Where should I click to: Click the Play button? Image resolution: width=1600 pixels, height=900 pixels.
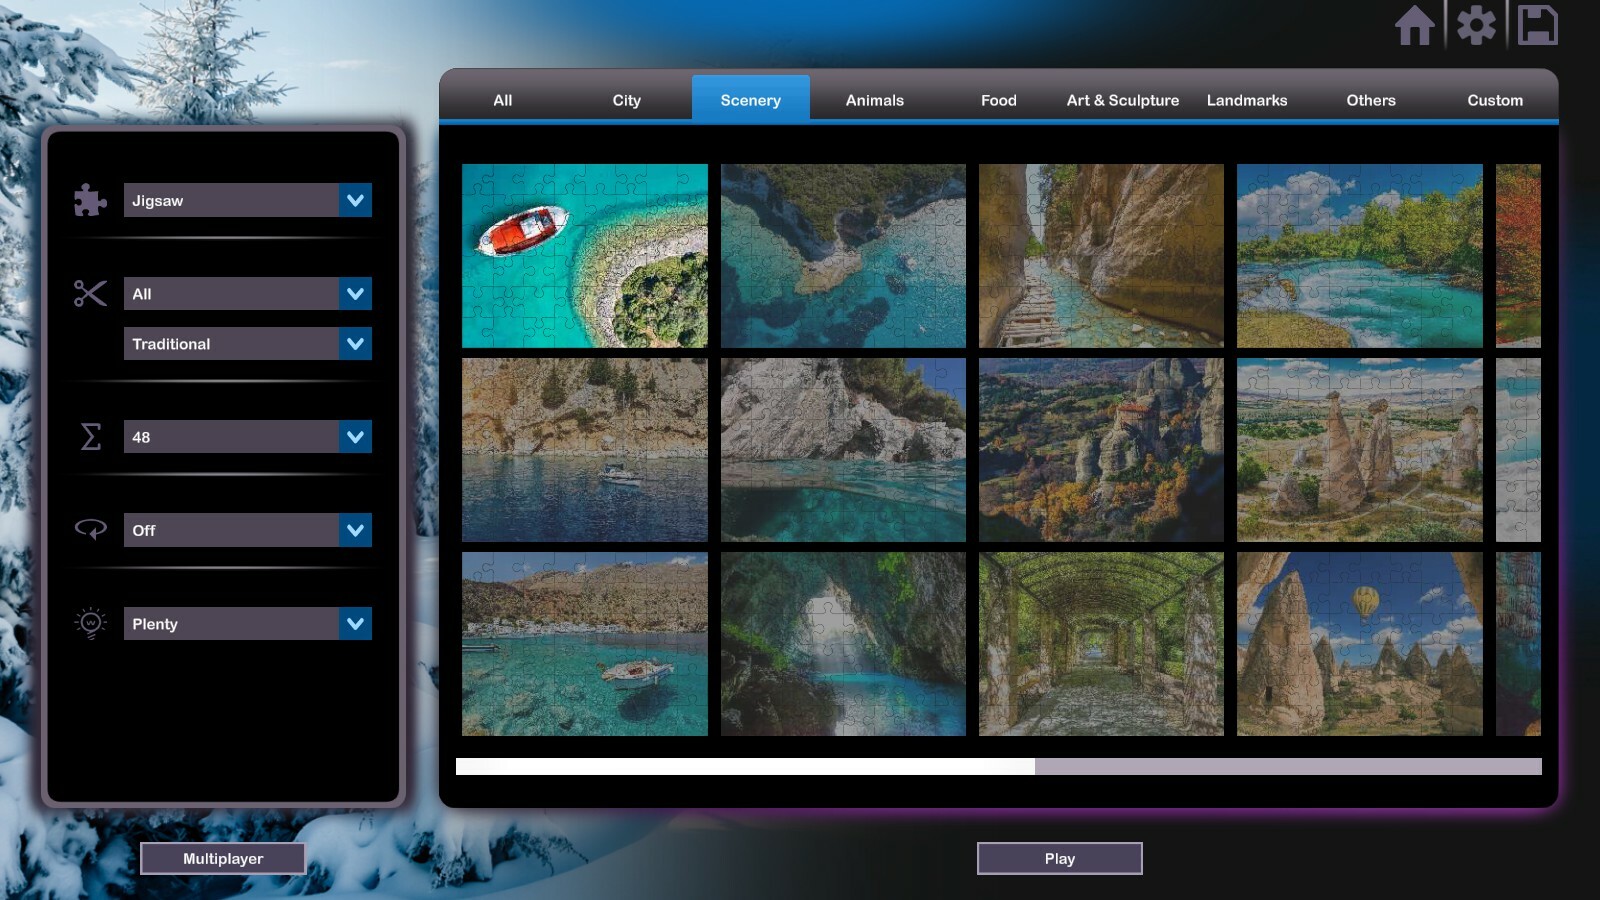coord(1059,858)
